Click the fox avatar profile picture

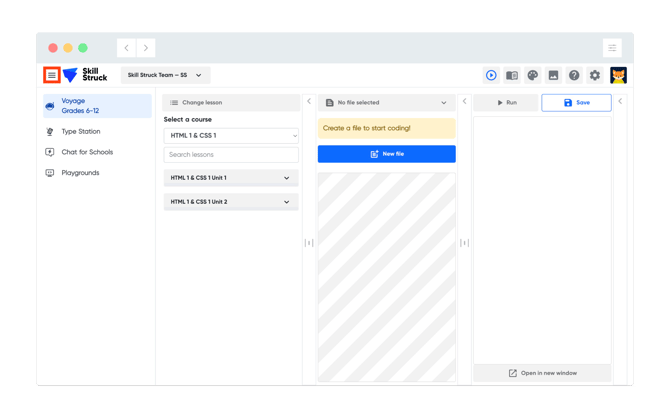point(618,76)
